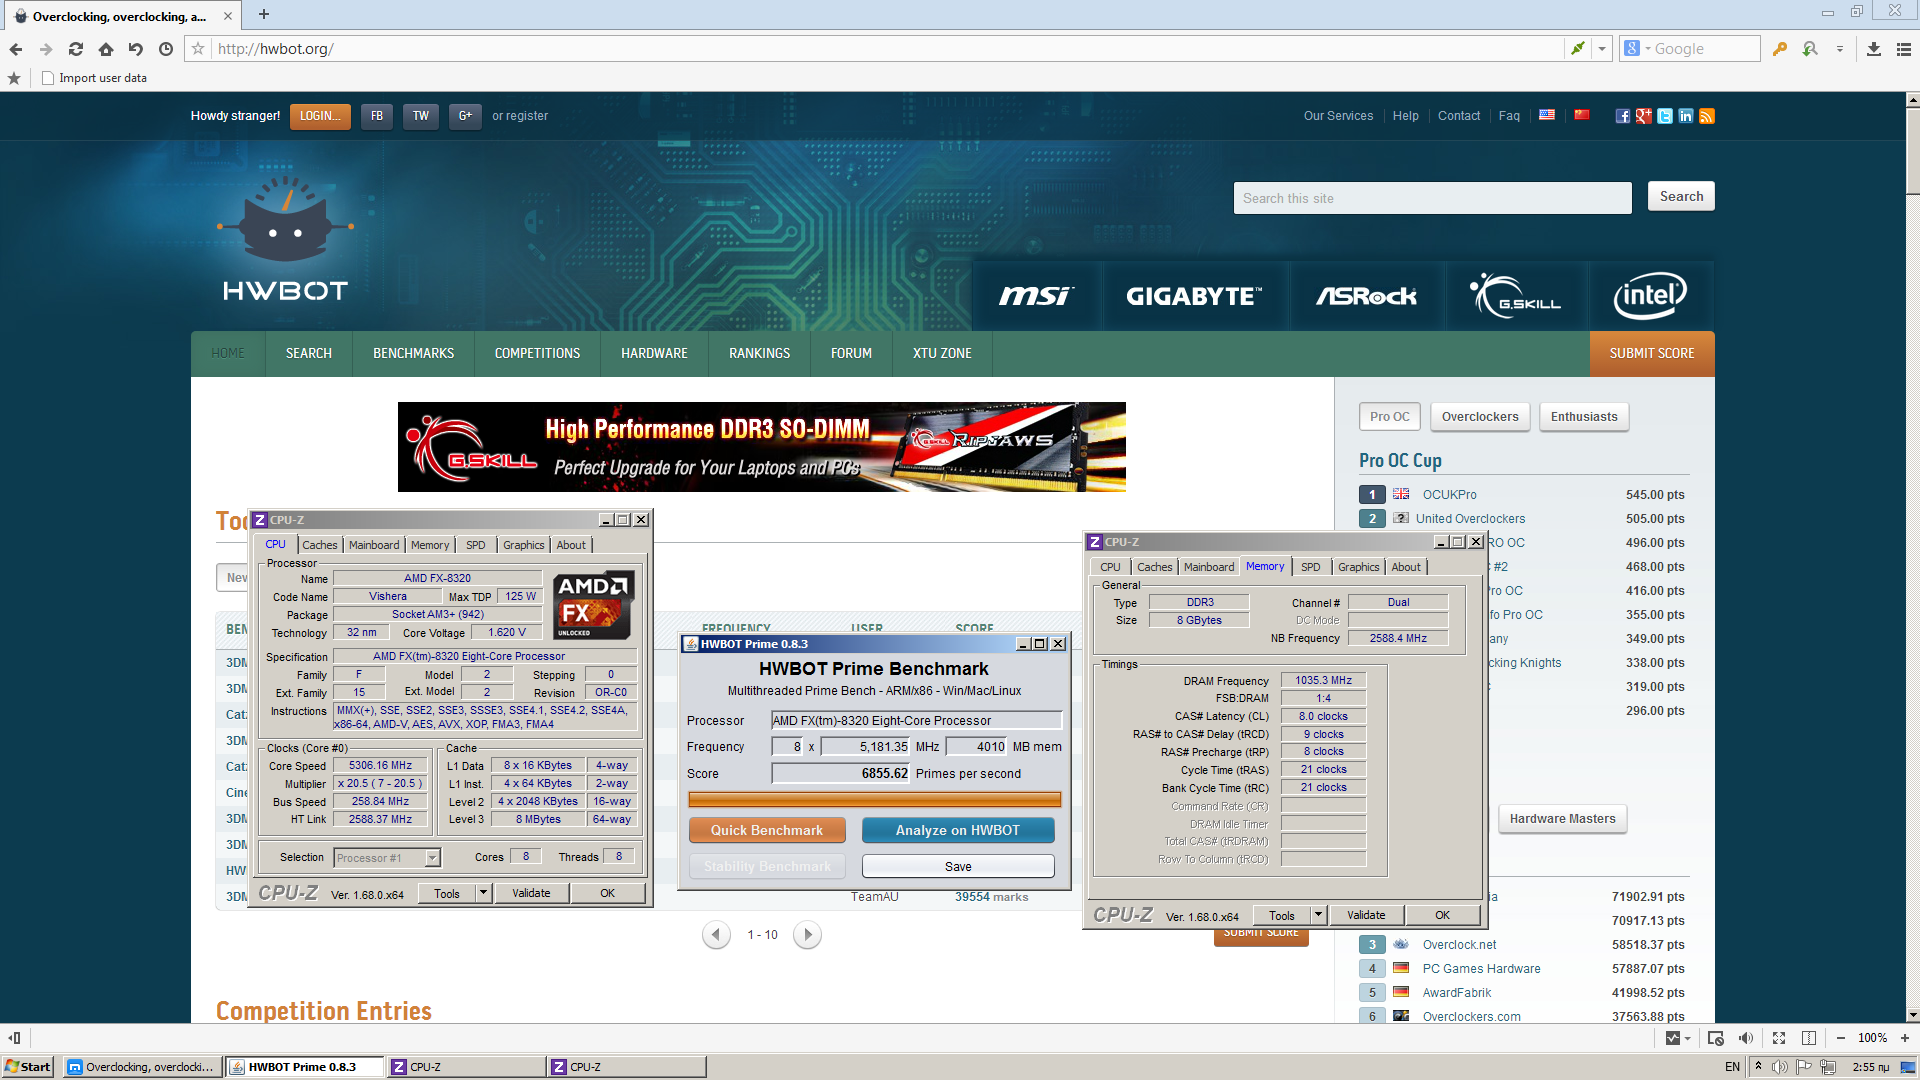Click the page tiling icon in status bar
1920x1080 pixels.
pos(1809,1038)
